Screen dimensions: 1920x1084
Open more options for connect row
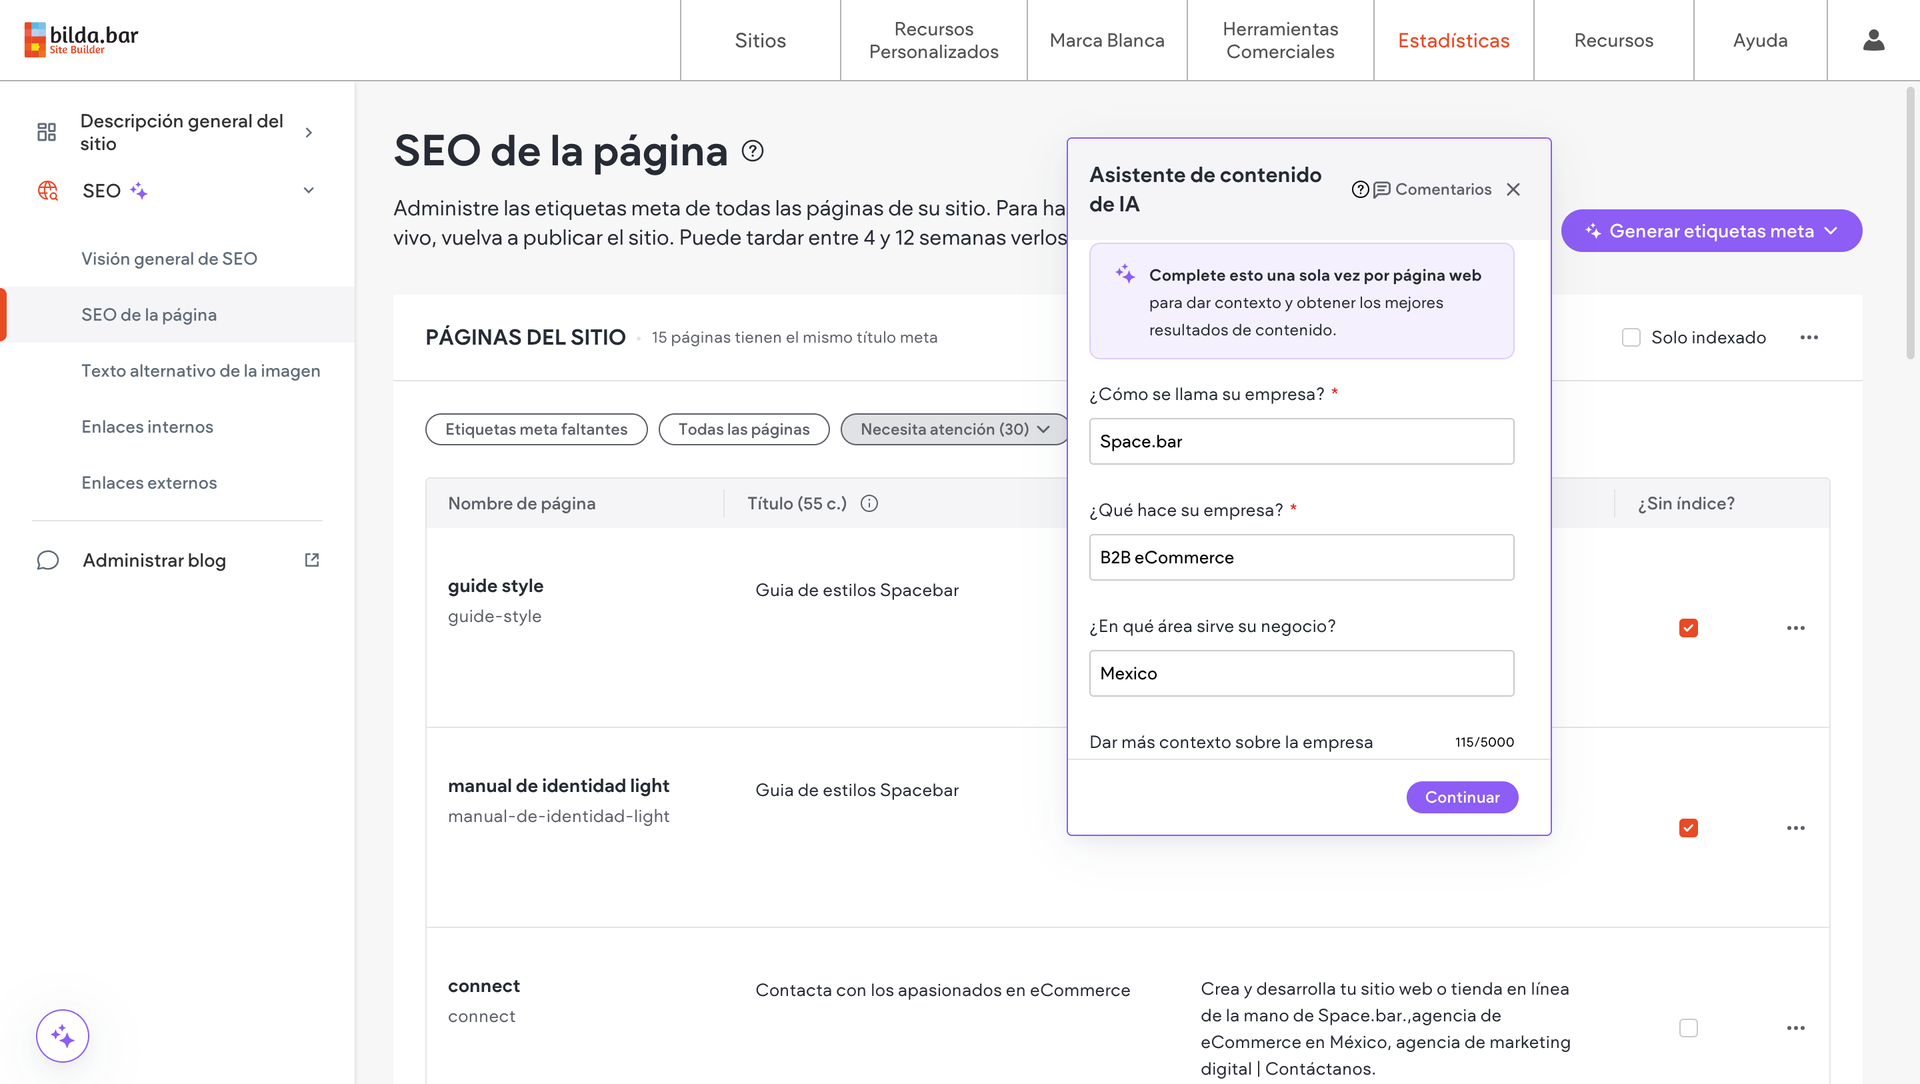(1796, 1028)
